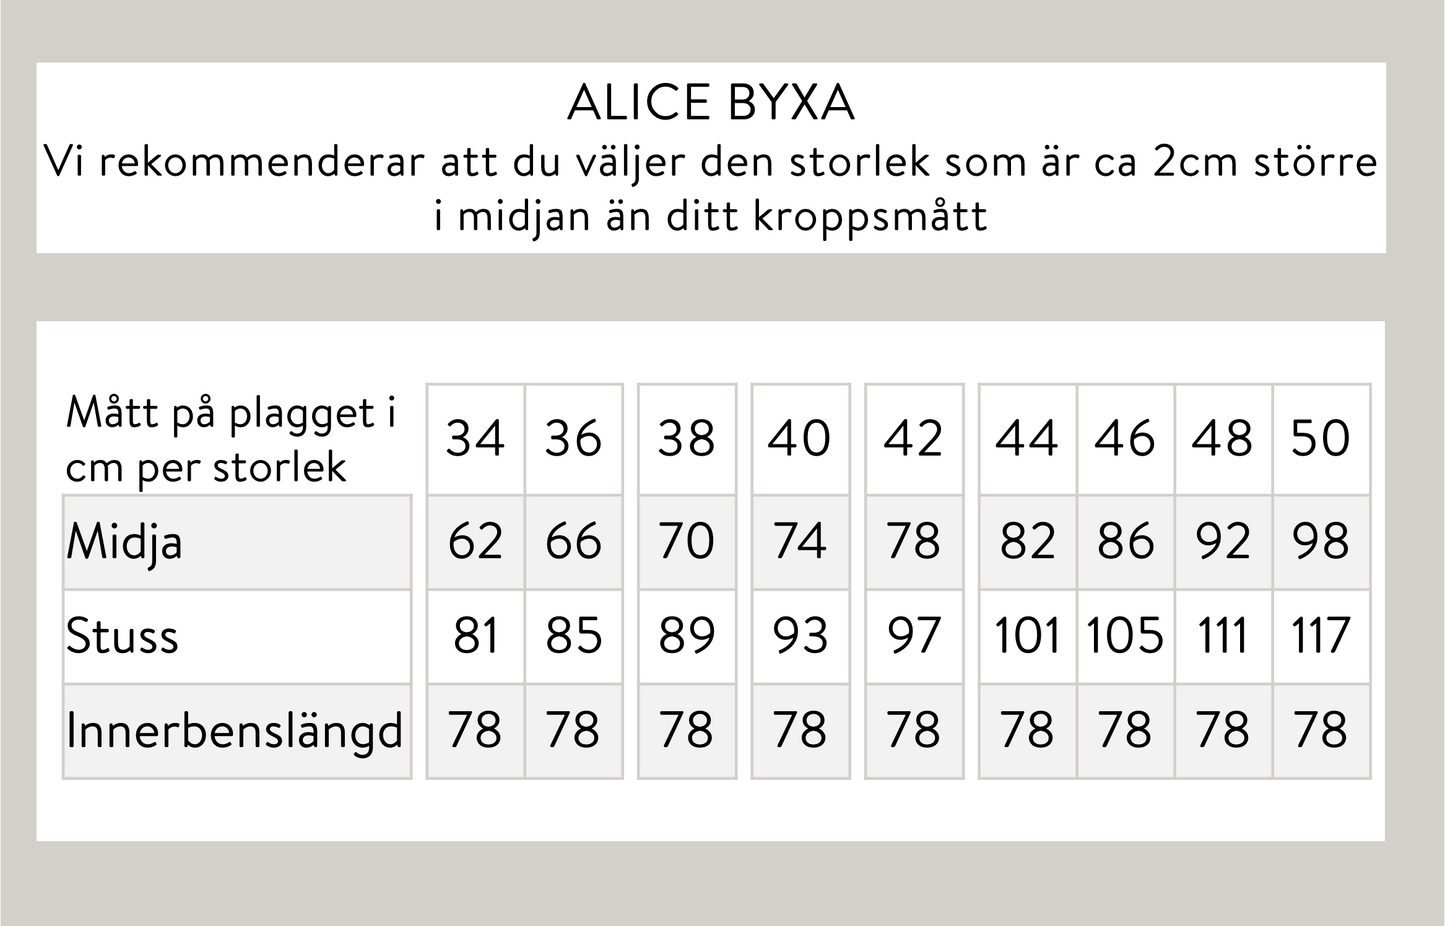Click the "Mått på plagget" table header text

coord(230,439)
